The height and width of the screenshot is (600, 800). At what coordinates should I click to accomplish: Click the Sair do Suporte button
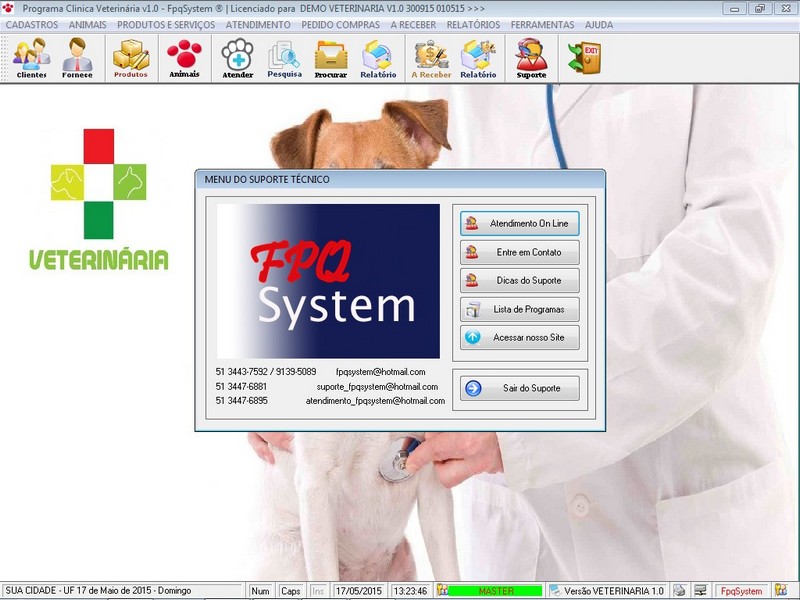point(519,388)
